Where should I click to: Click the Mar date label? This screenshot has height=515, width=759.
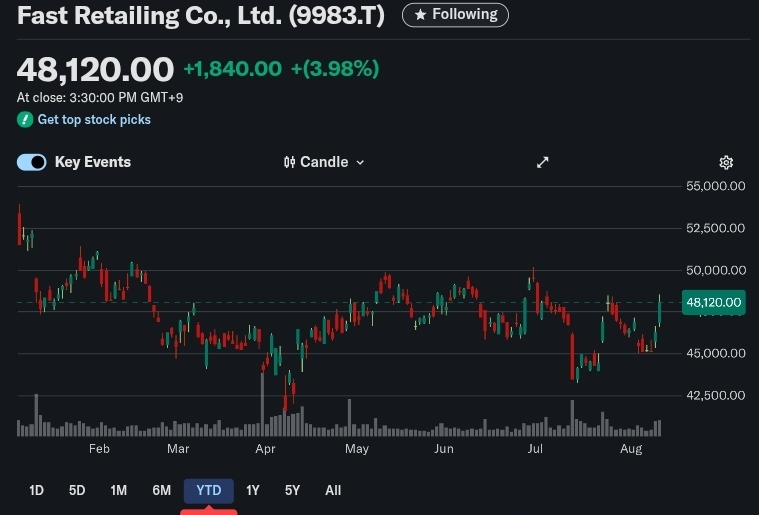(178, 449)
